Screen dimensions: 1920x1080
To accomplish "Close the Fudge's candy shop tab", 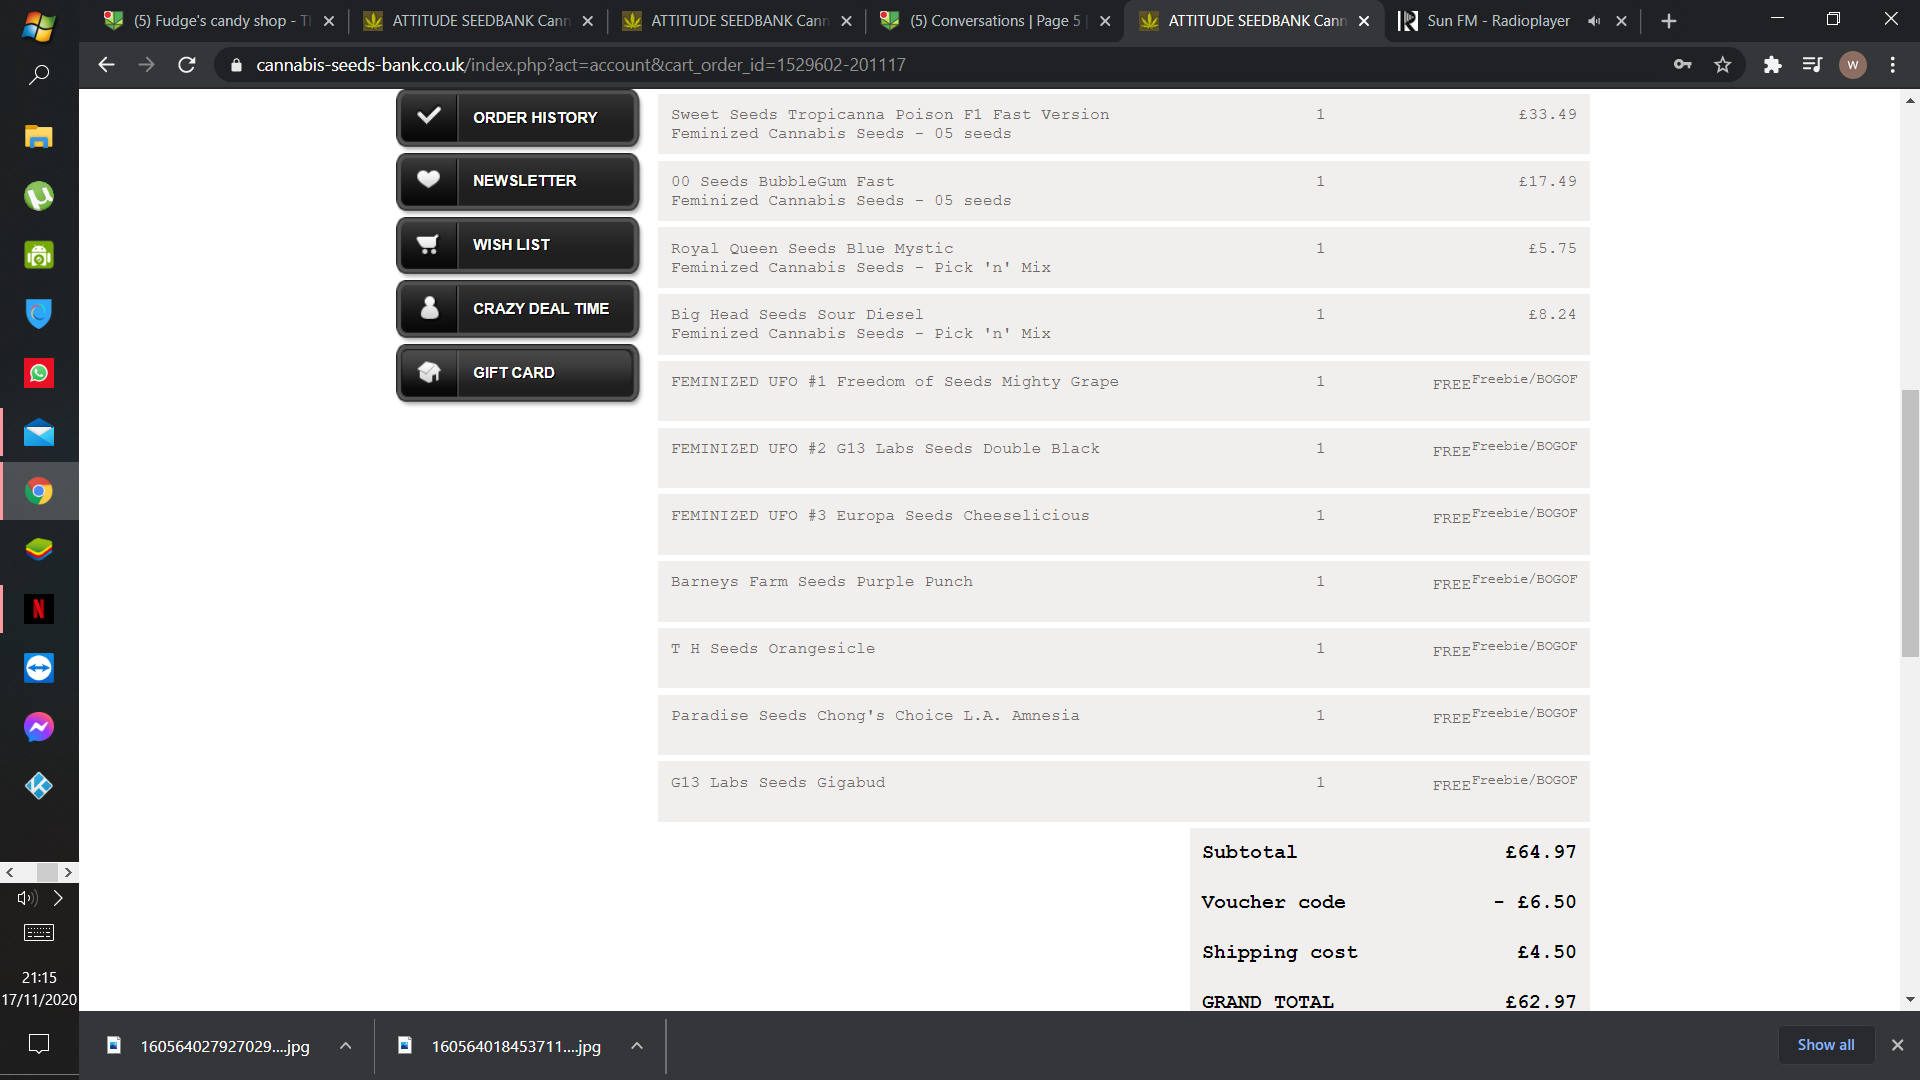I will 329,21.
